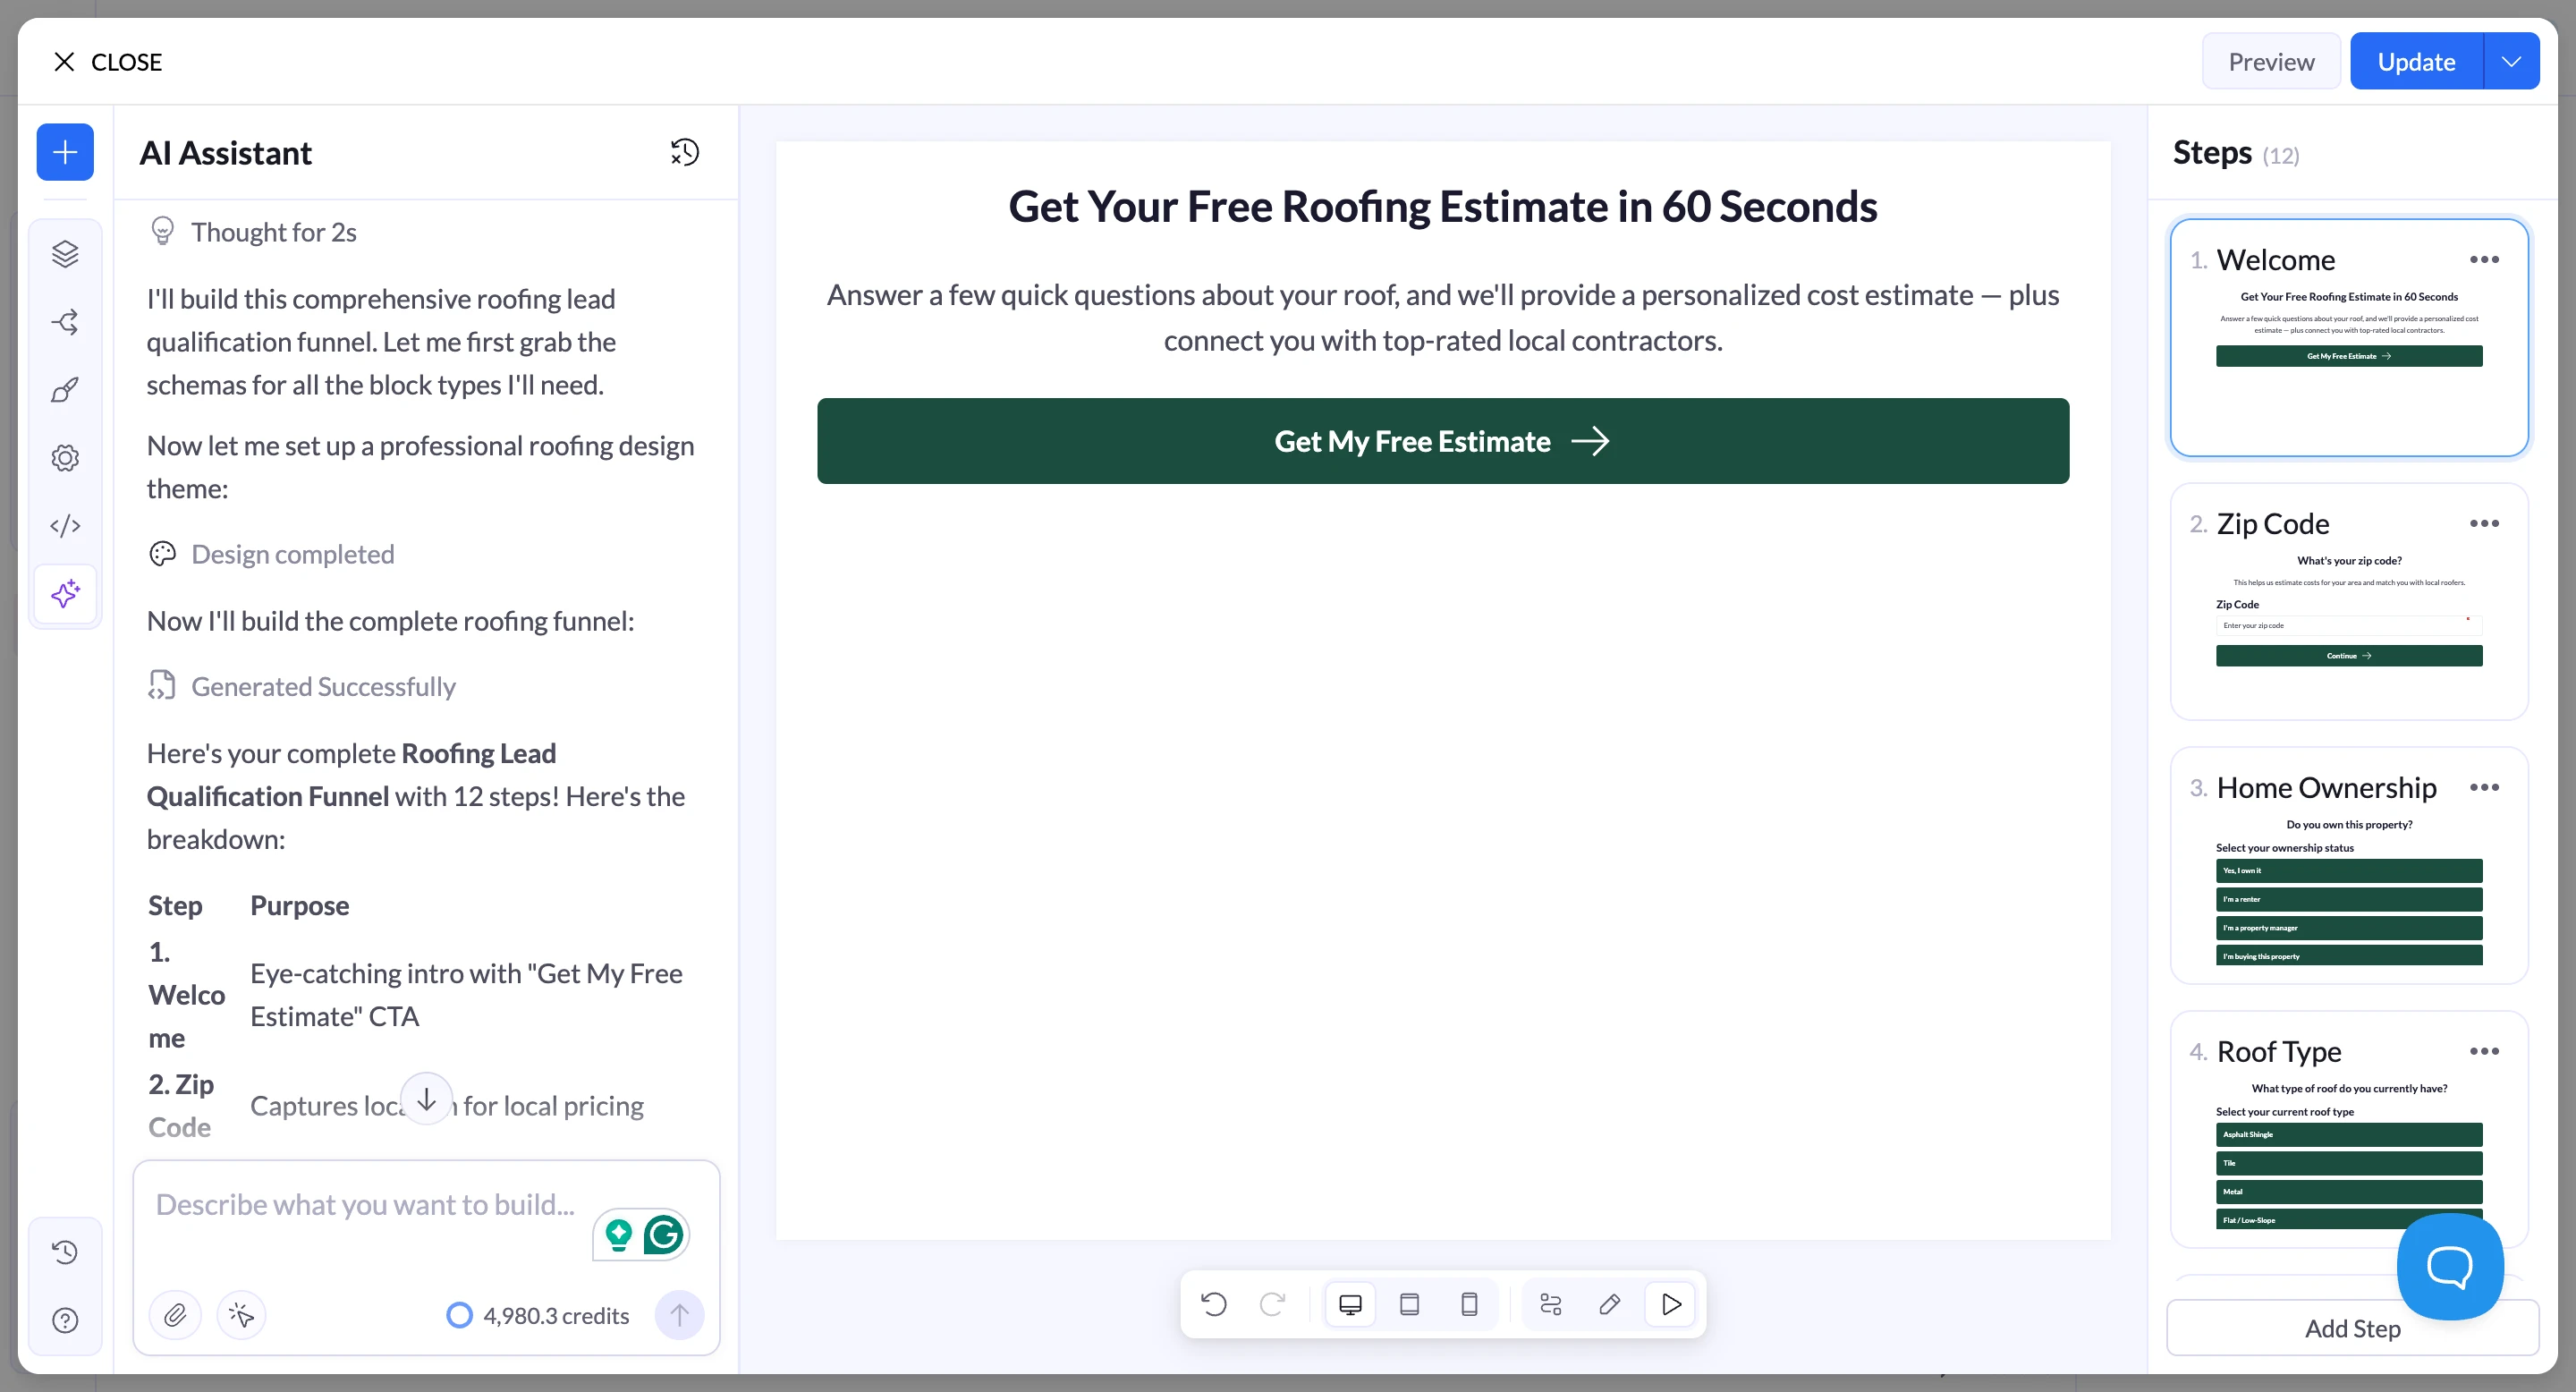Undo the last change
2576x1392 pixels.
(x=1213, y=1304)
